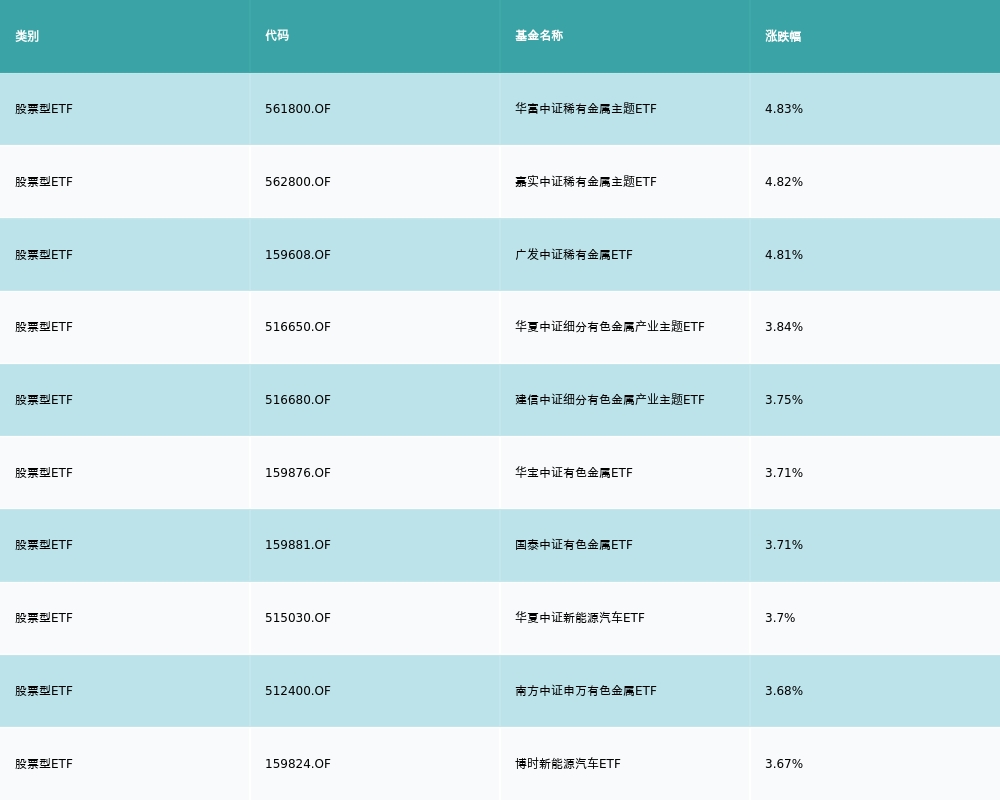The height and width of the screenshot is (800, 1000).
Task: Click the 3.67% change value
Action: point(784,764)
